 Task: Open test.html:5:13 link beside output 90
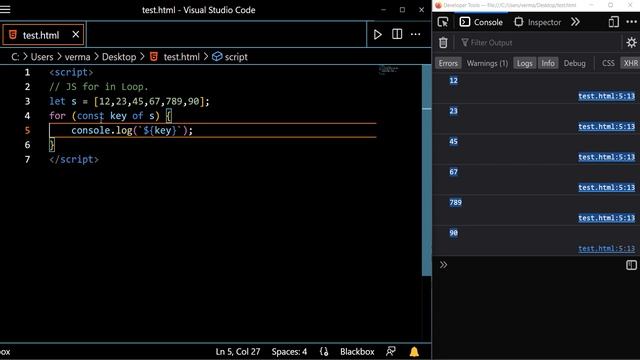607,249
